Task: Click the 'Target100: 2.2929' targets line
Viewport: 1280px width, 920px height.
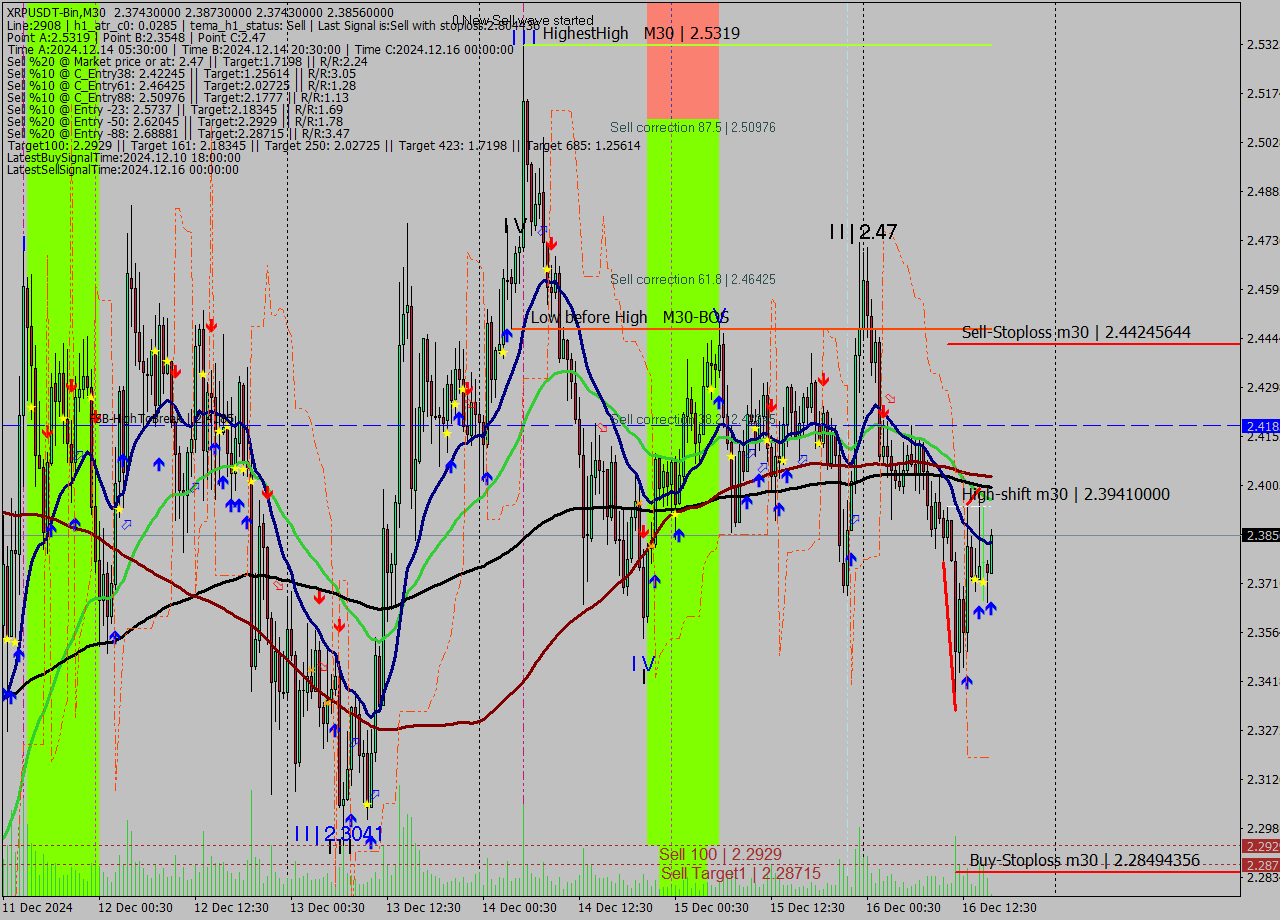Action: tap(324, 145)
